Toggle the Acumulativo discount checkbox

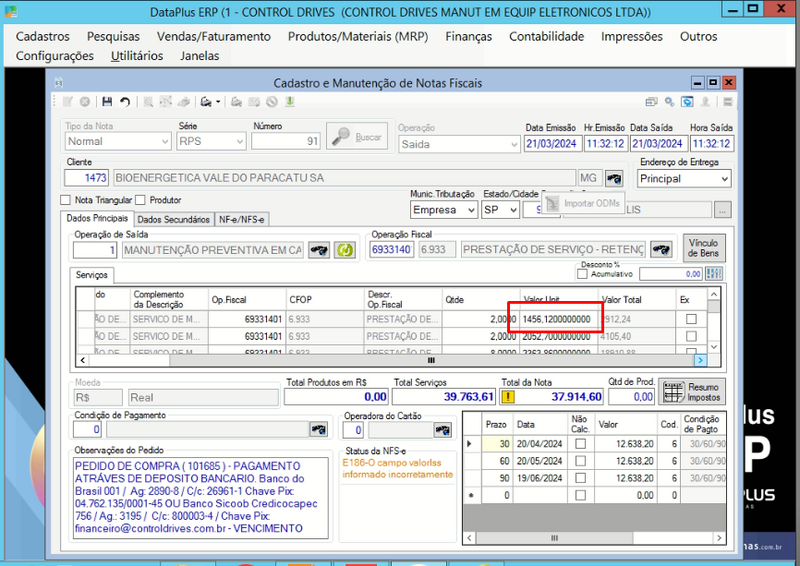pos(582,274)
